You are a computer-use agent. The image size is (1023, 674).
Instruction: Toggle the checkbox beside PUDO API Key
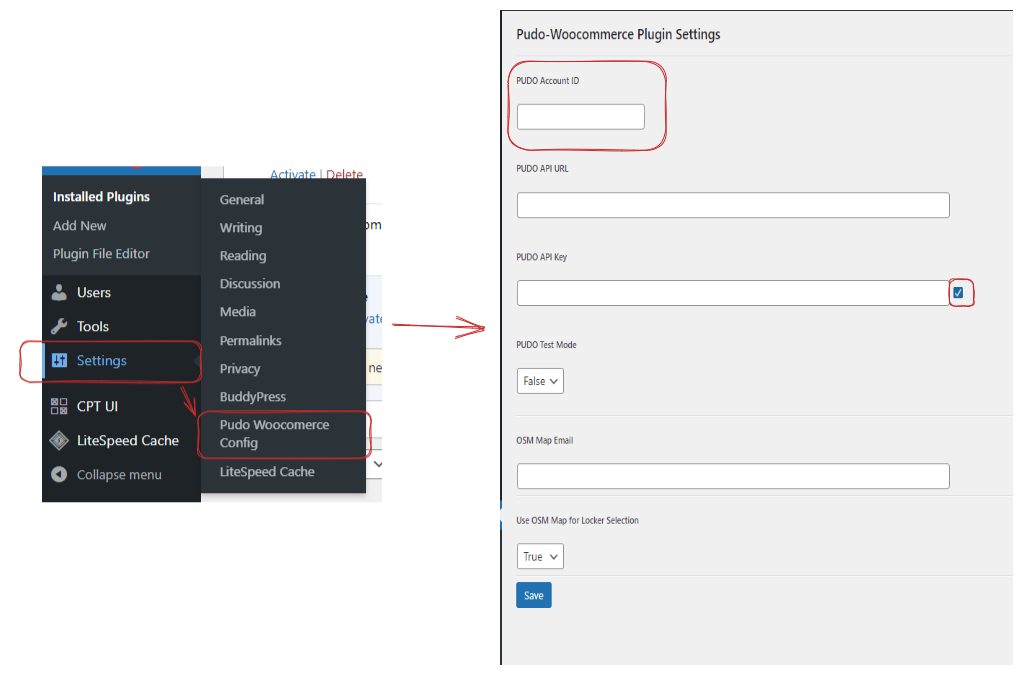click(x=958, y=293)
